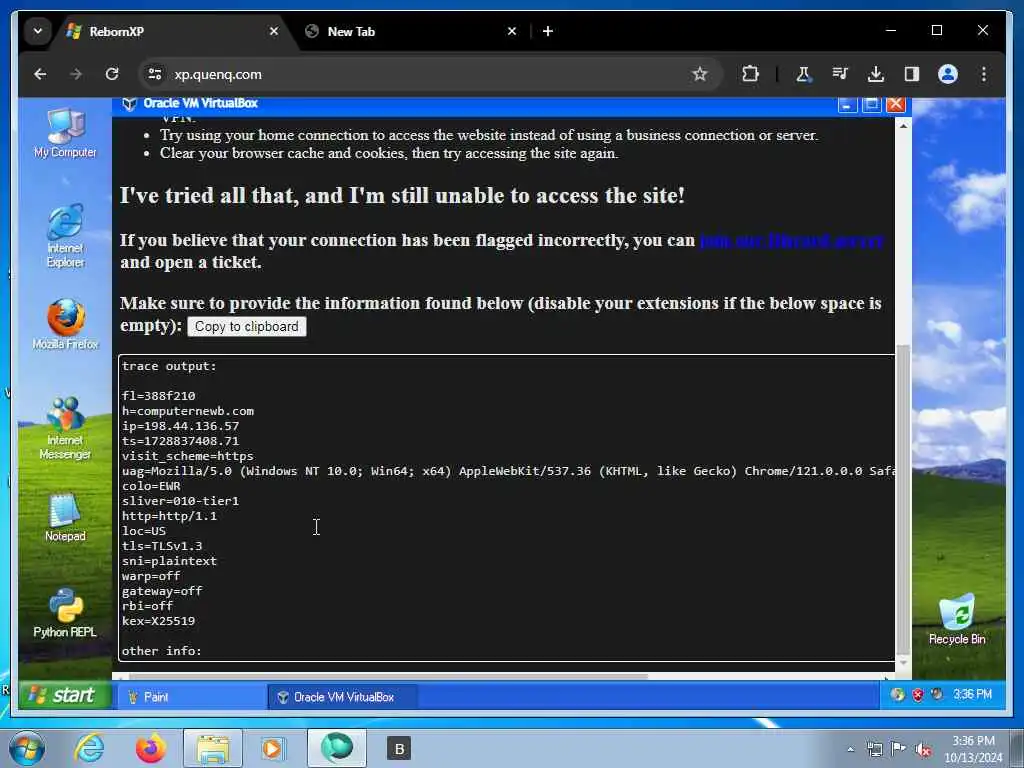
Task: Click text line colo=EWR
Action: (151, 486)
